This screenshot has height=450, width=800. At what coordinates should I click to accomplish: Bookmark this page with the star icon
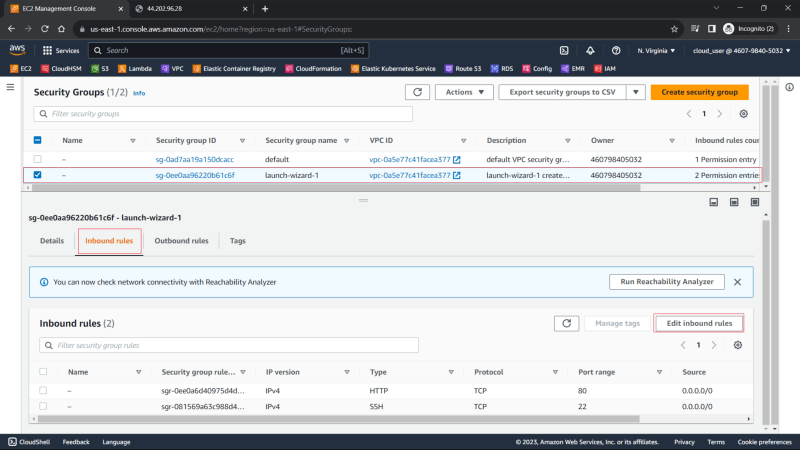pos(674,29)
